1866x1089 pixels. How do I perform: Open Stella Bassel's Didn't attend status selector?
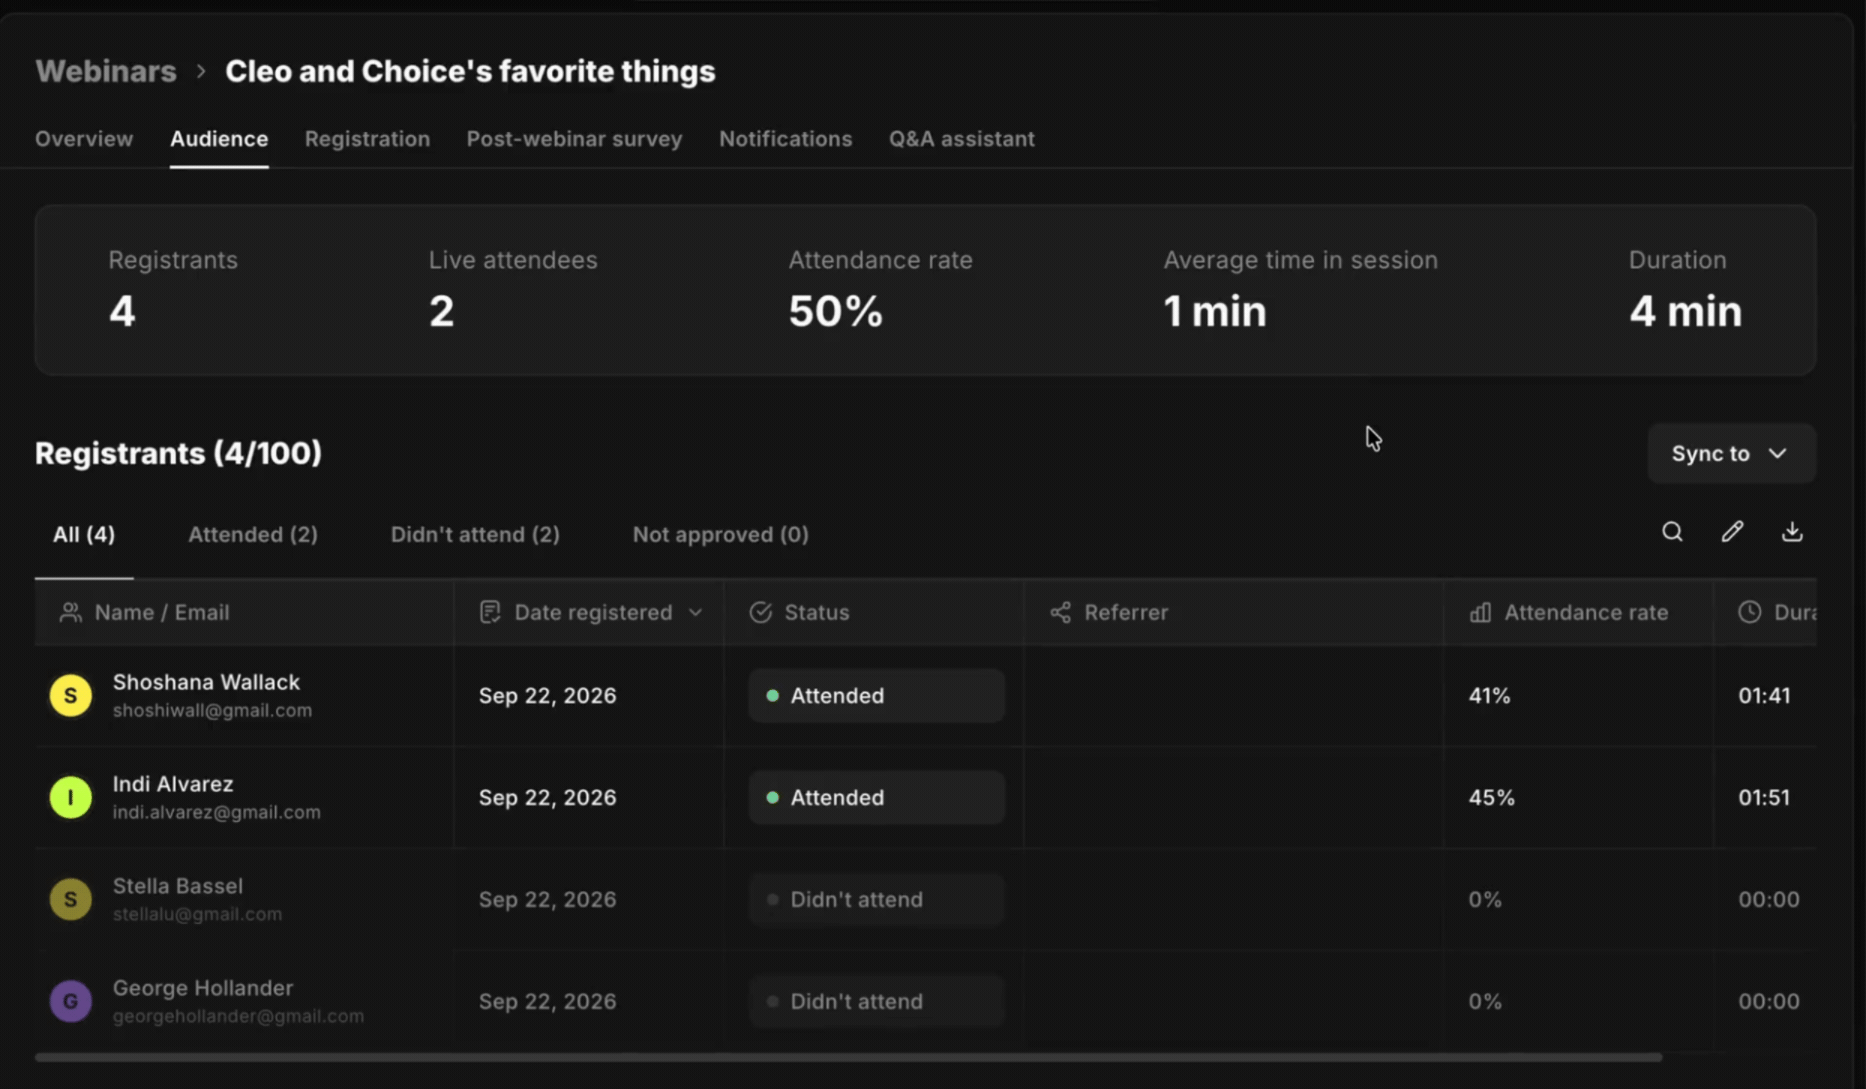click(876, 900)
